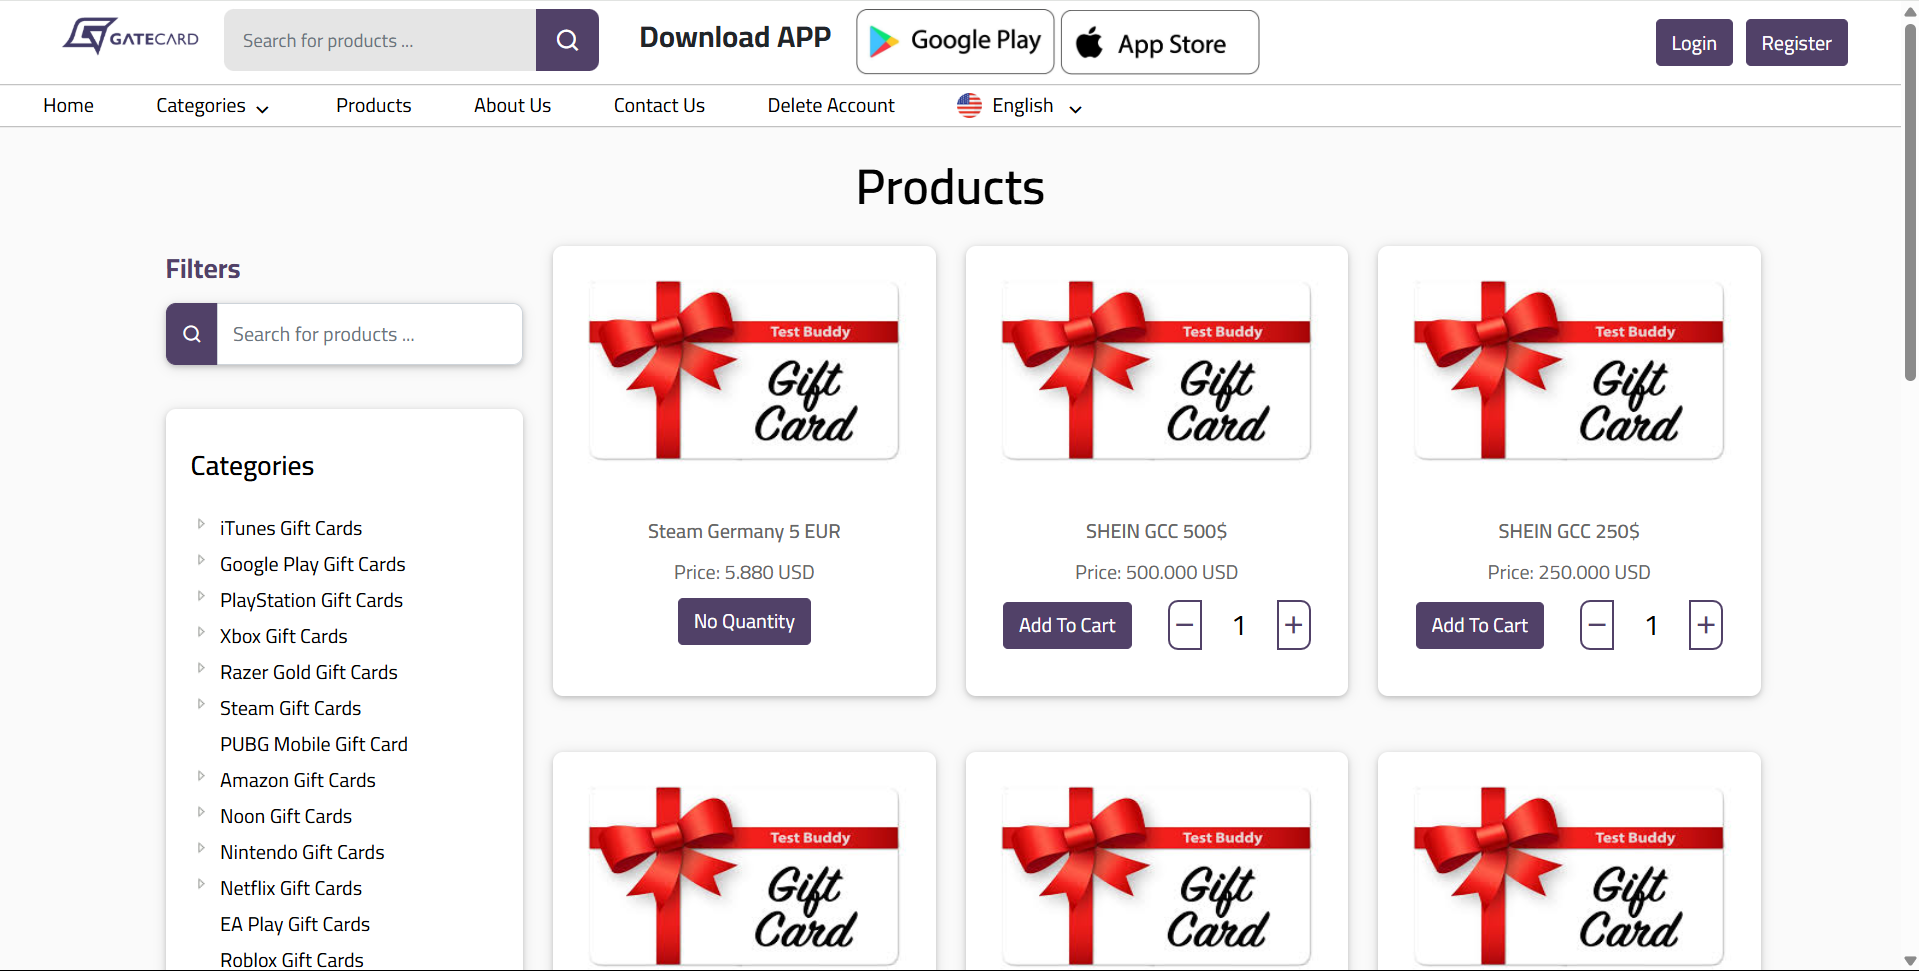The image size is (1919, 971).
Task: Increase quantity for SHEIN GCC 250$
Action: click(x=1706, y=625)
